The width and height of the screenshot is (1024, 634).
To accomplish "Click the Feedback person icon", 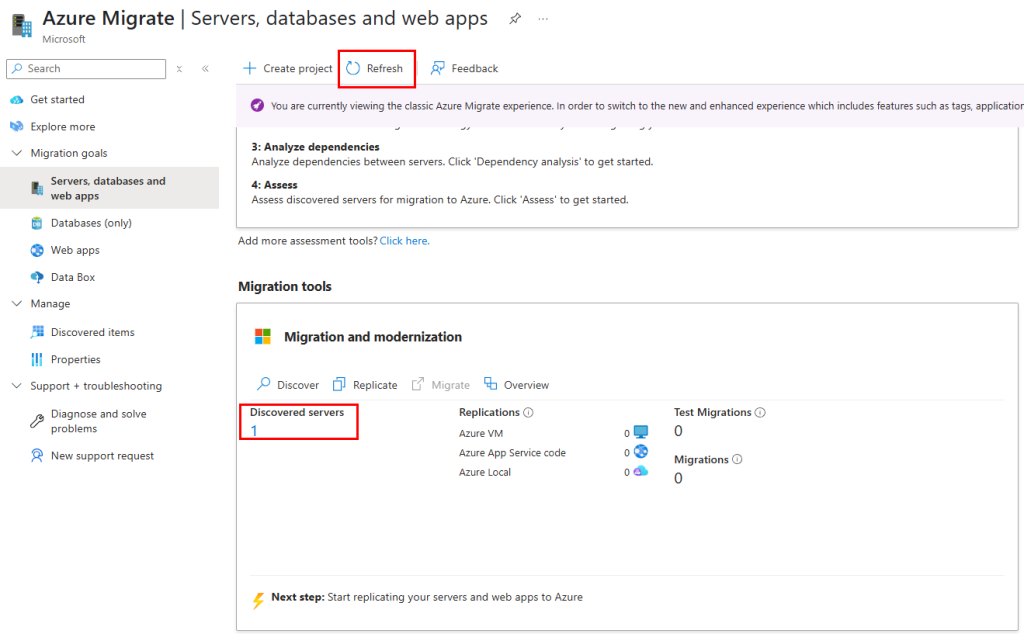I will (438, 69).
